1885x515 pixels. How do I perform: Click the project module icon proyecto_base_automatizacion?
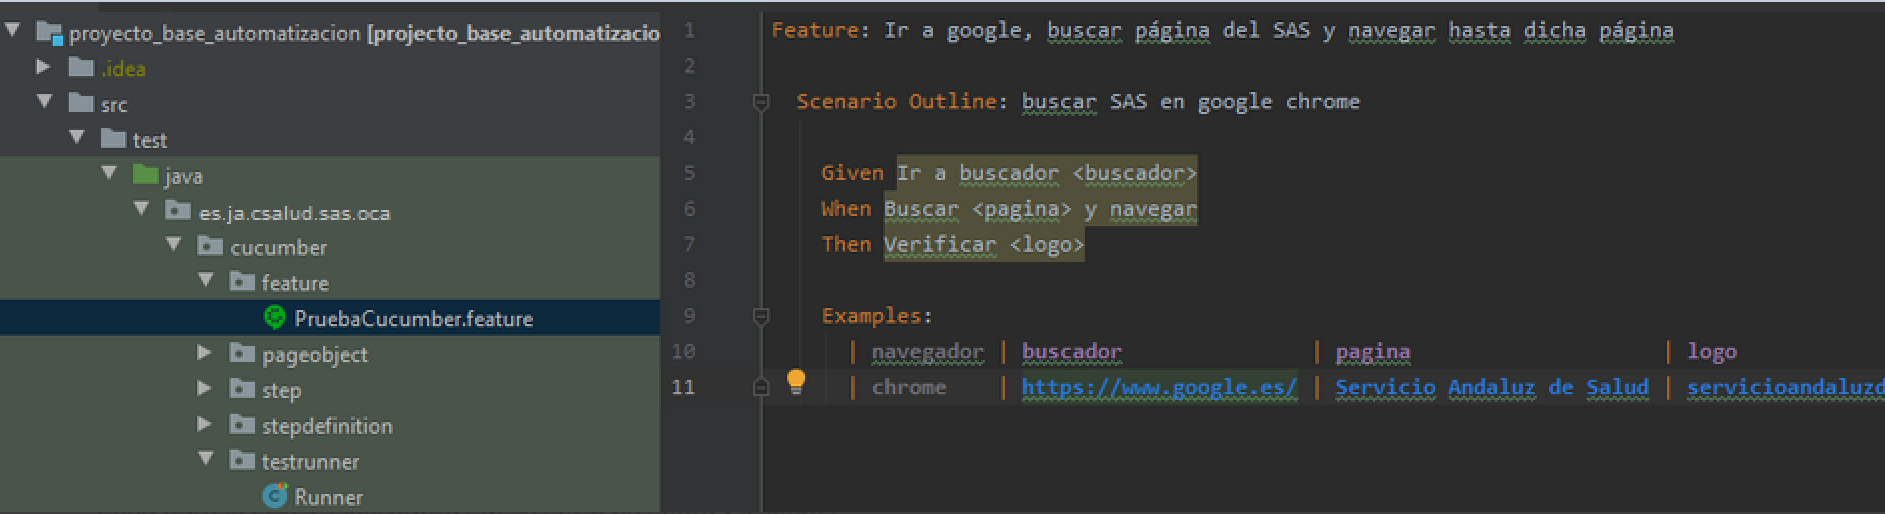point(50,32)
